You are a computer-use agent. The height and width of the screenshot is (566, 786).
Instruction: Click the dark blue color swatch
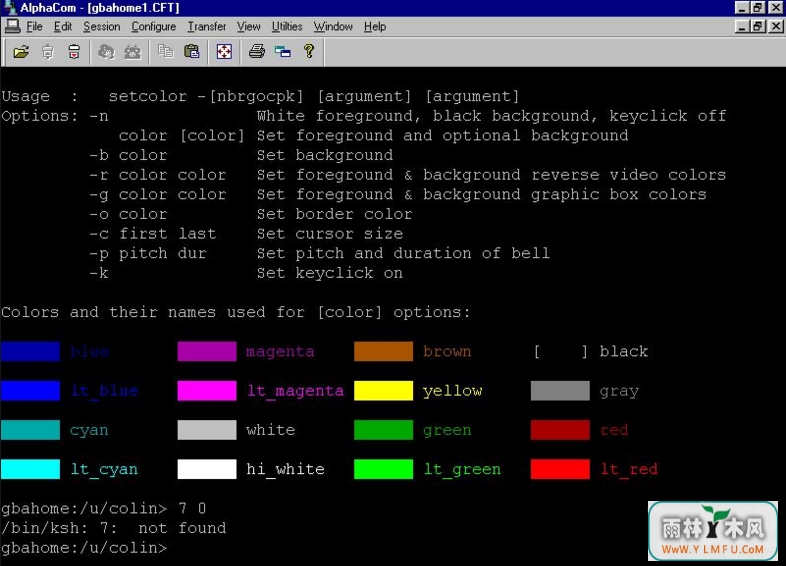pos(31,351)
